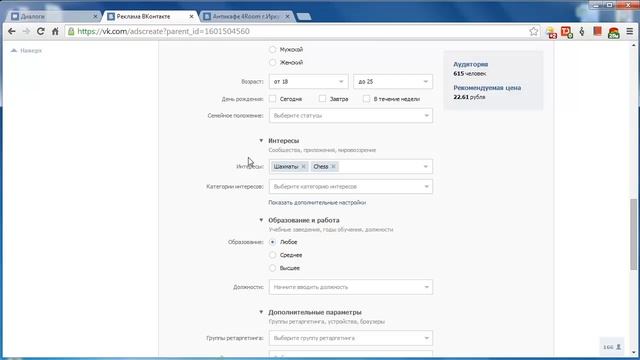Switch to the Реклама ВКонтакте tab
The image size is (640, 360).
[x=149, y=16]
